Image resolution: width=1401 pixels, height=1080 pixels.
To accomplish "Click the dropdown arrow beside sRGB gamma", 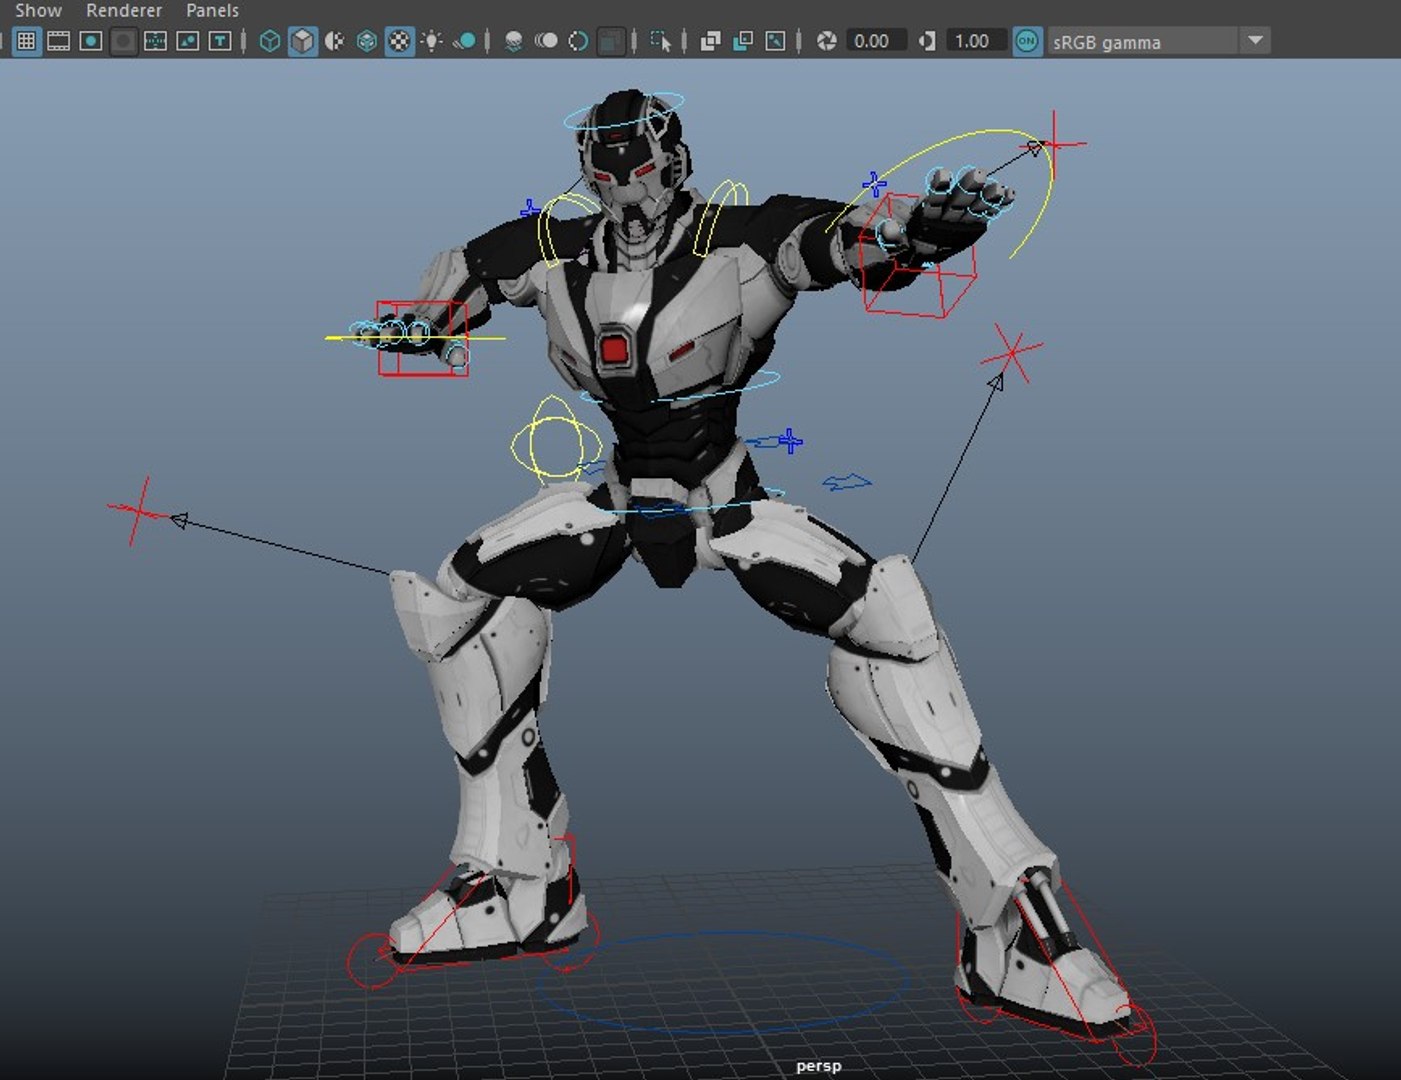I will (1255, 41).
